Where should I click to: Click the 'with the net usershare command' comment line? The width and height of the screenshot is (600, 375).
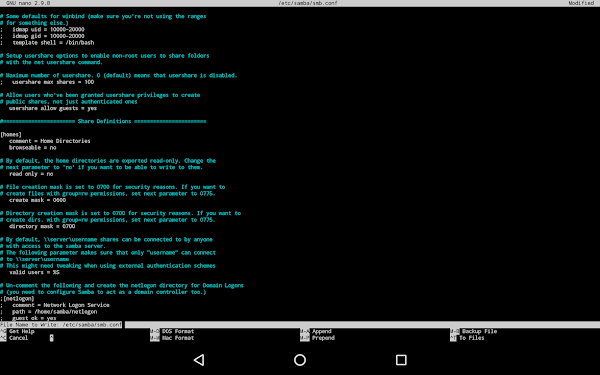[52, 62]
